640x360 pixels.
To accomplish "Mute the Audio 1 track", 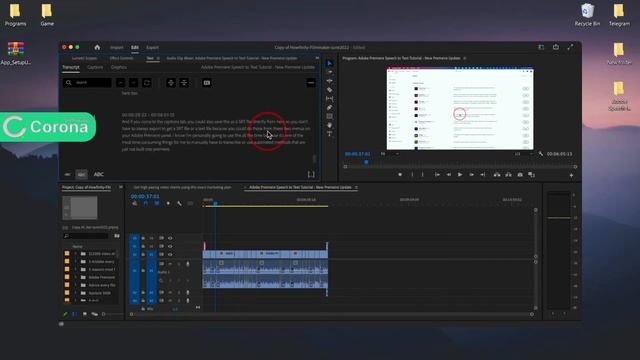I will coord(170,264).
